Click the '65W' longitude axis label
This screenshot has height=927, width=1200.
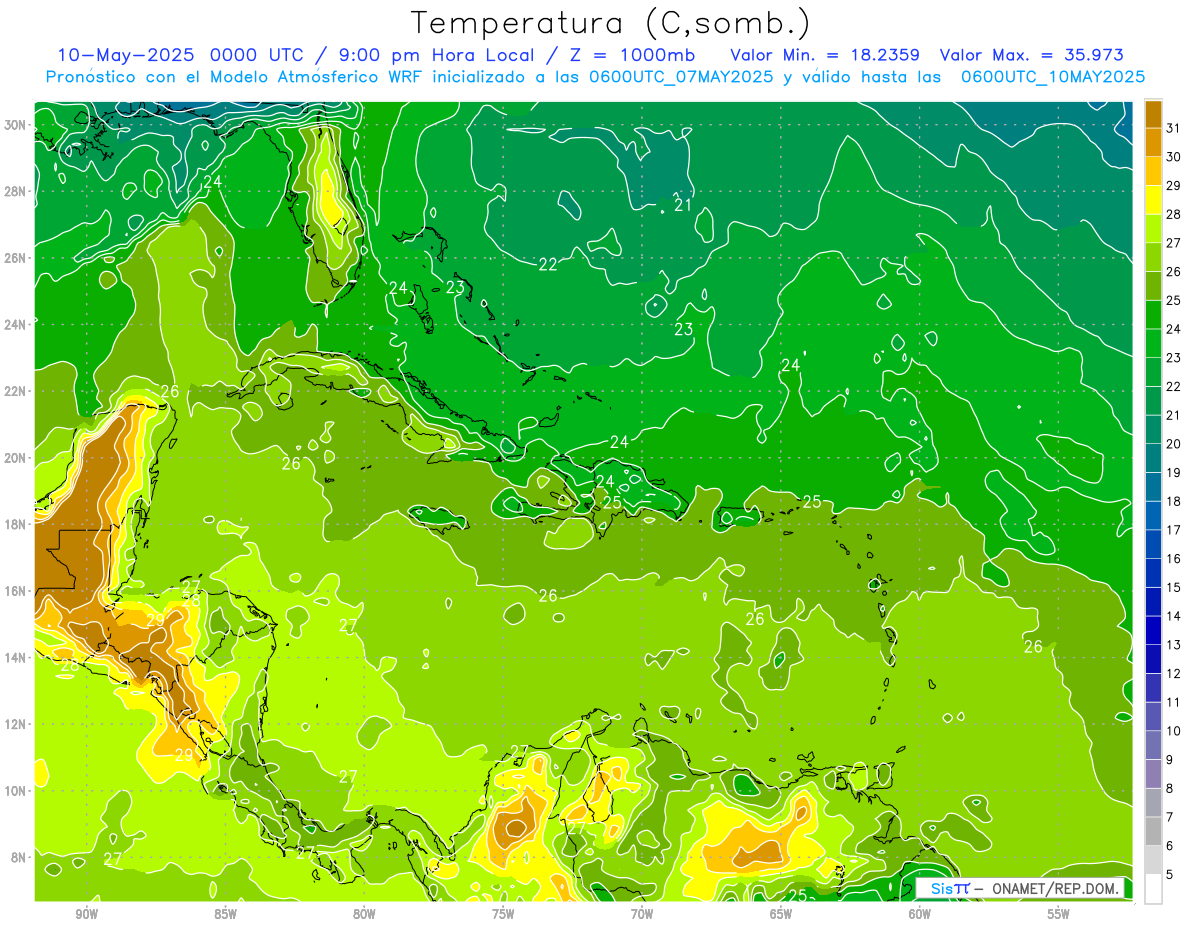tap(781, 914)
